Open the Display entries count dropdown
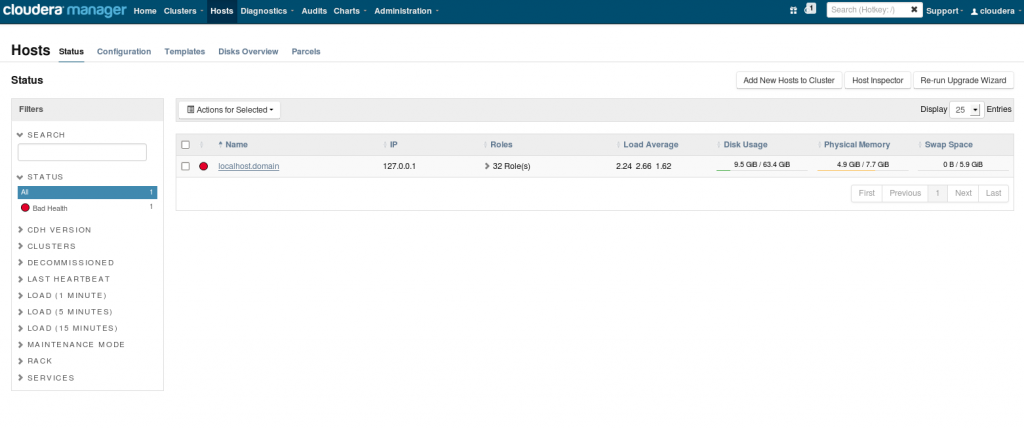This screenshot has width=1024, height=429. (966, 110)
